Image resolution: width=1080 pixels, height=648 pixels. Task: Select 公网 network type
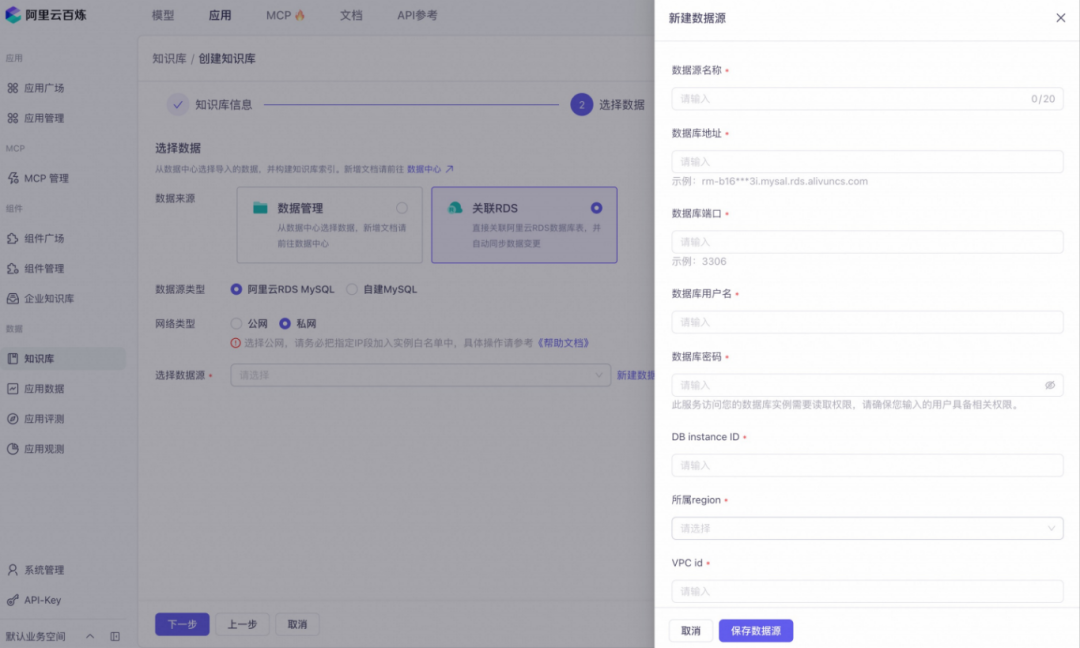(x=236, y=324)
